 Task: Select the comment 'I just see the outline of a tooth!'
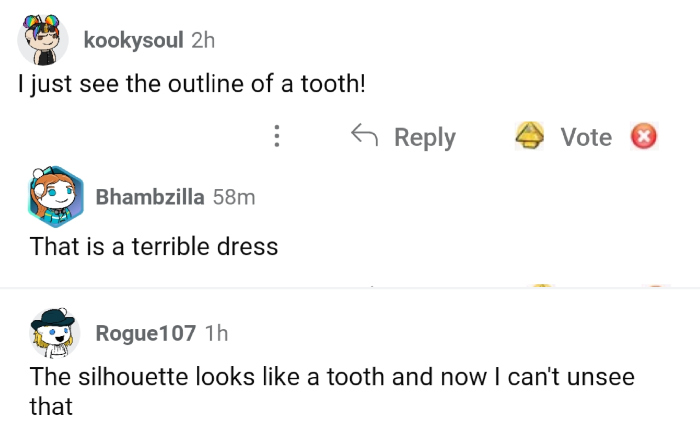tap(192, 85)
